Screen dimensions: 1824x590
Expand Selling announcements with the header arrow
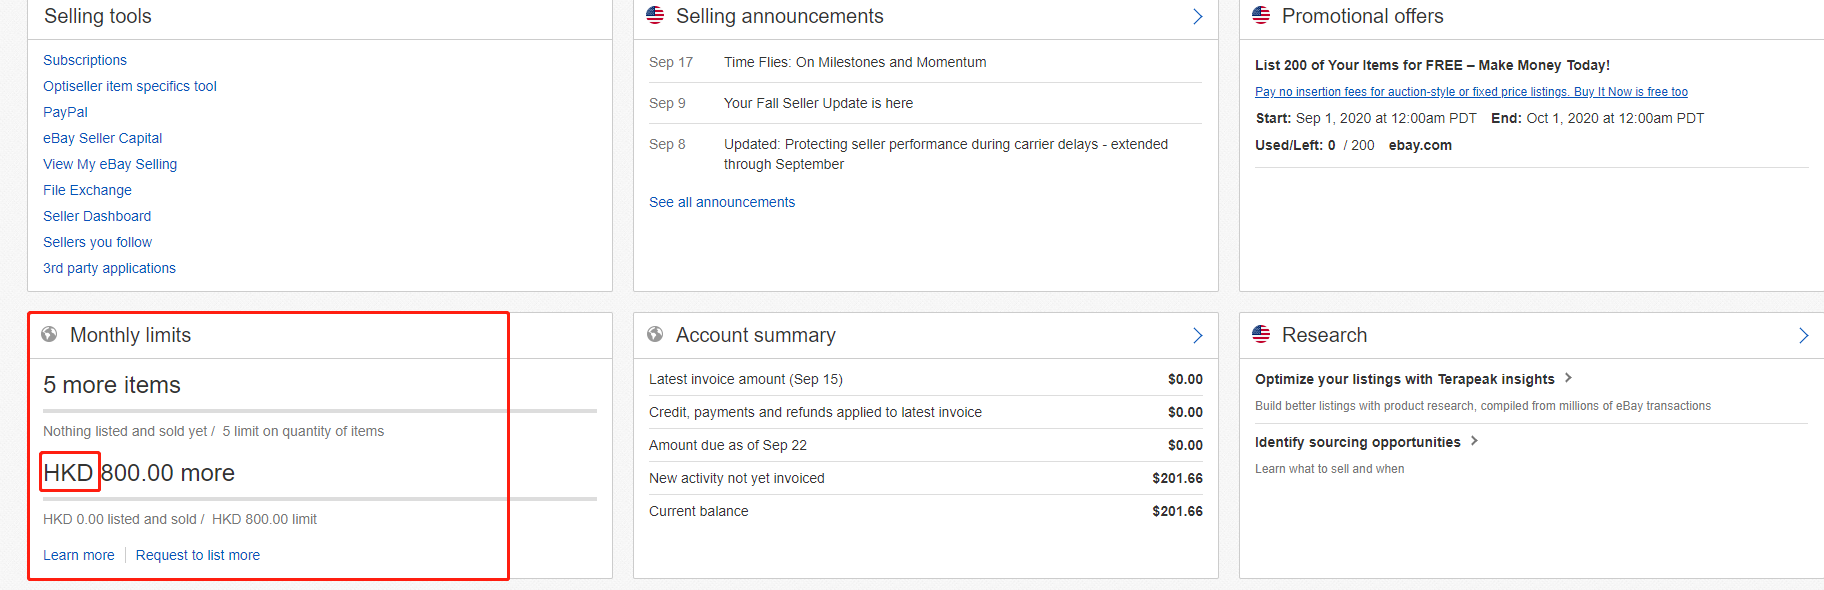click(1197, 16)
